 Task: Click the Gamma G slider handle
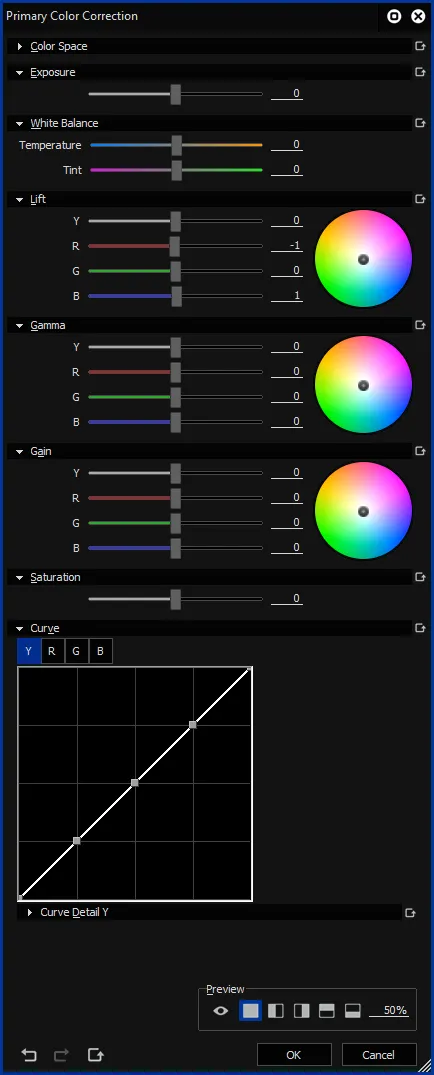176,397
